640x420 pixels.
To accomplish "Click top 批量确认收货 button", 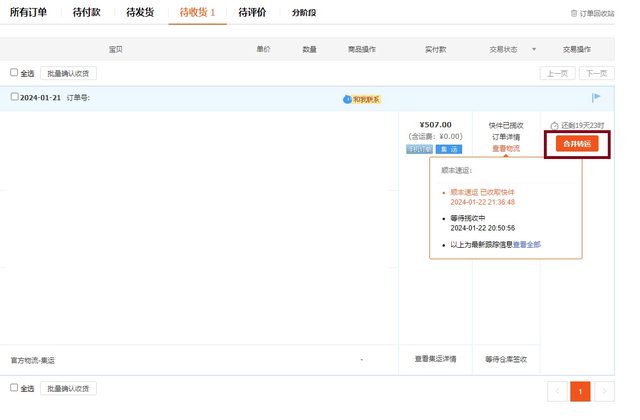I will click(69, 73).
